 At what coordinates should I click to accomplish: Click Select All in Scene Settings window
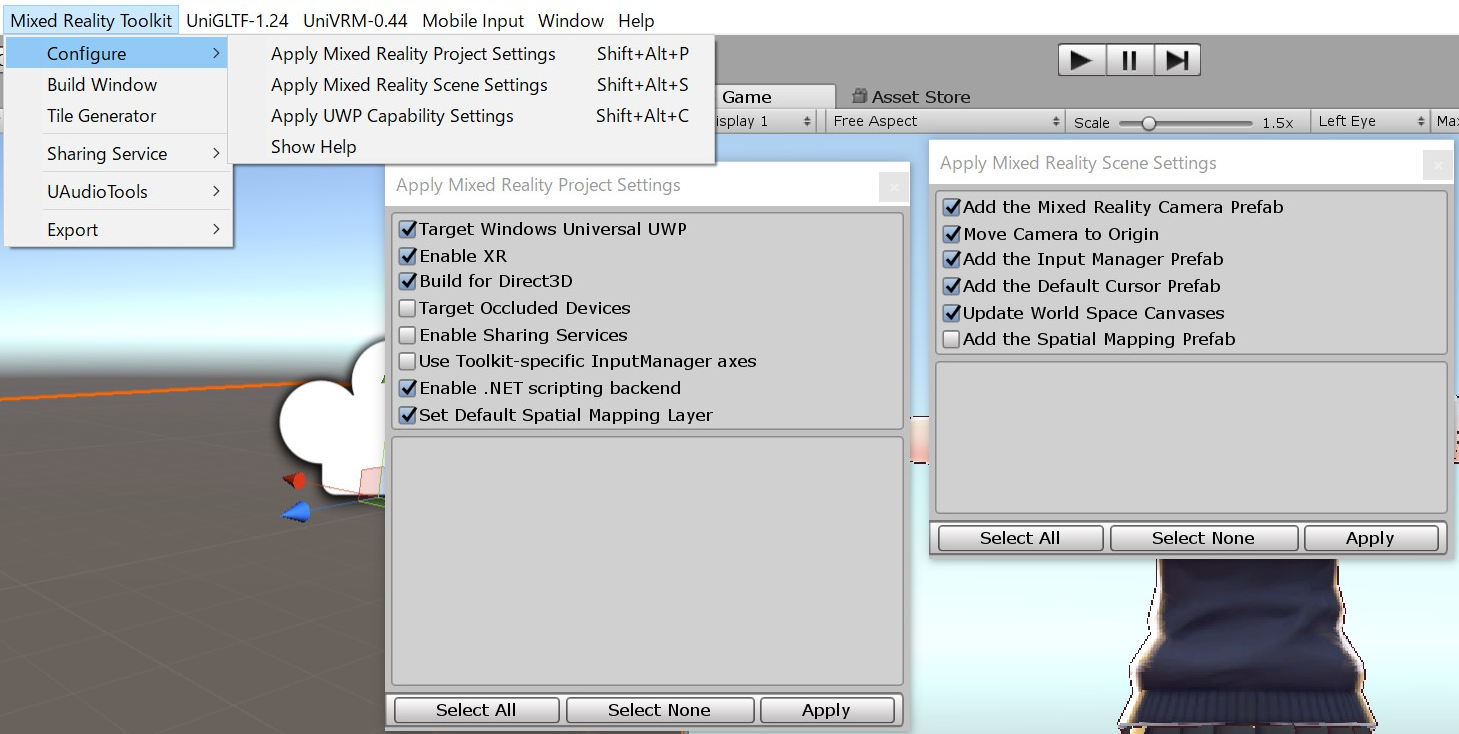click(x=1020, y=538)
